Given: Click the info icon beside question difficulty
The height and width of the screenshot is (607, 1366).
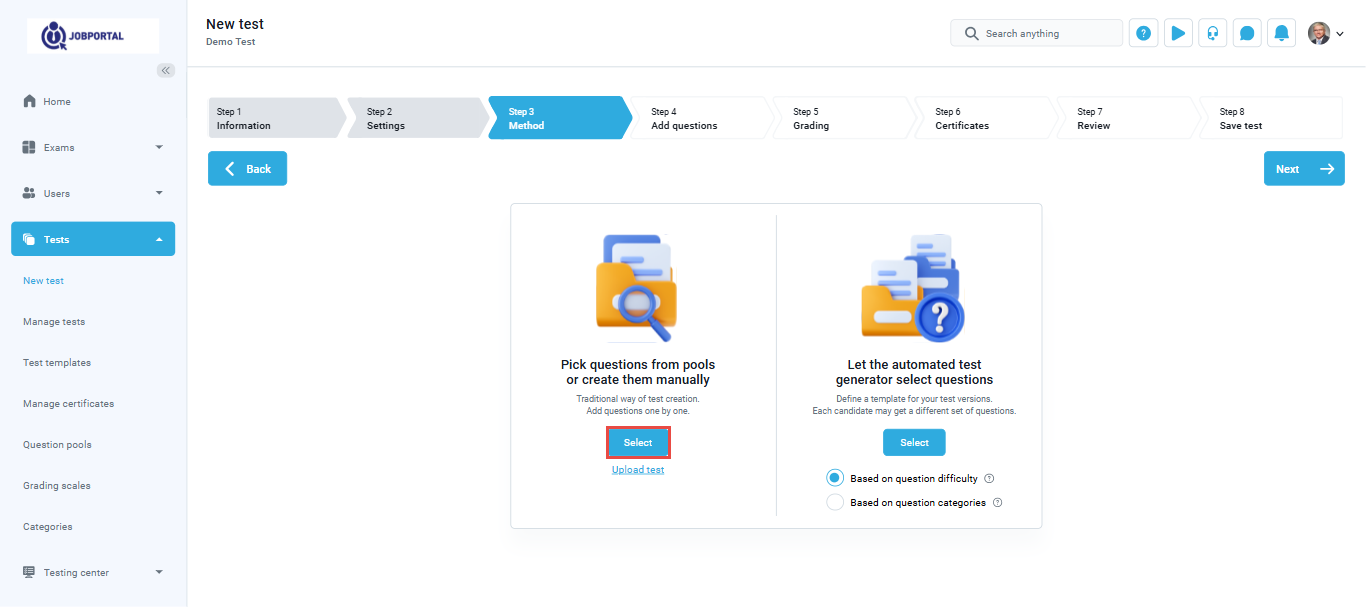Looking at the screenshot, I should [x=989, y=478].
